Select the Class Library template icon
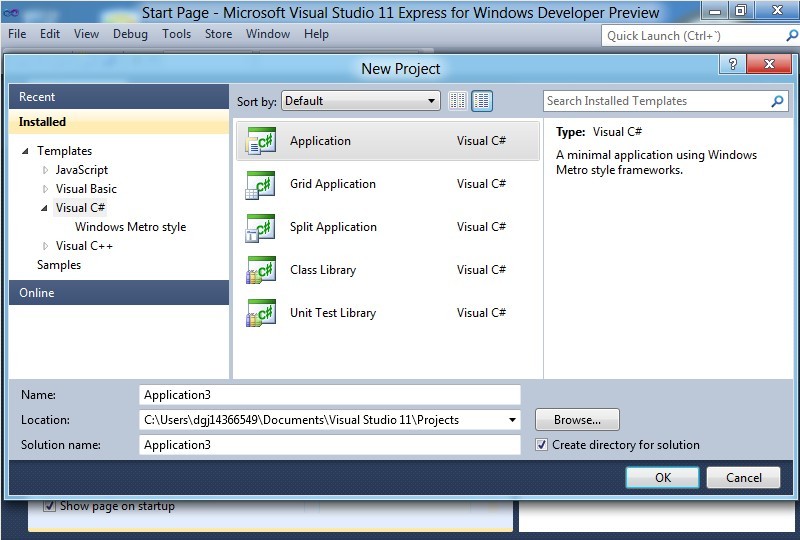This screenshot has height=540, width=800. [261, 270]
